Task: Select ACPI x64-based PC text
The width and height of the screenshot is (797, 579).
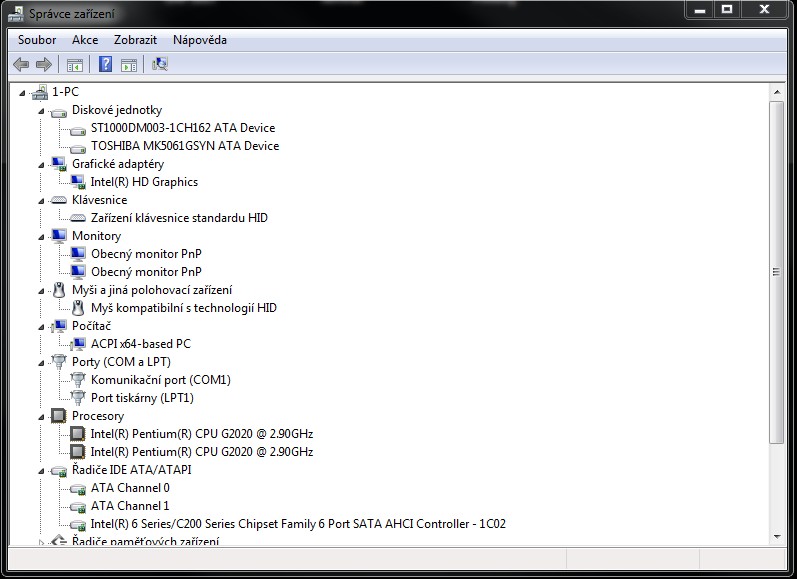Action: coord(141,344)
